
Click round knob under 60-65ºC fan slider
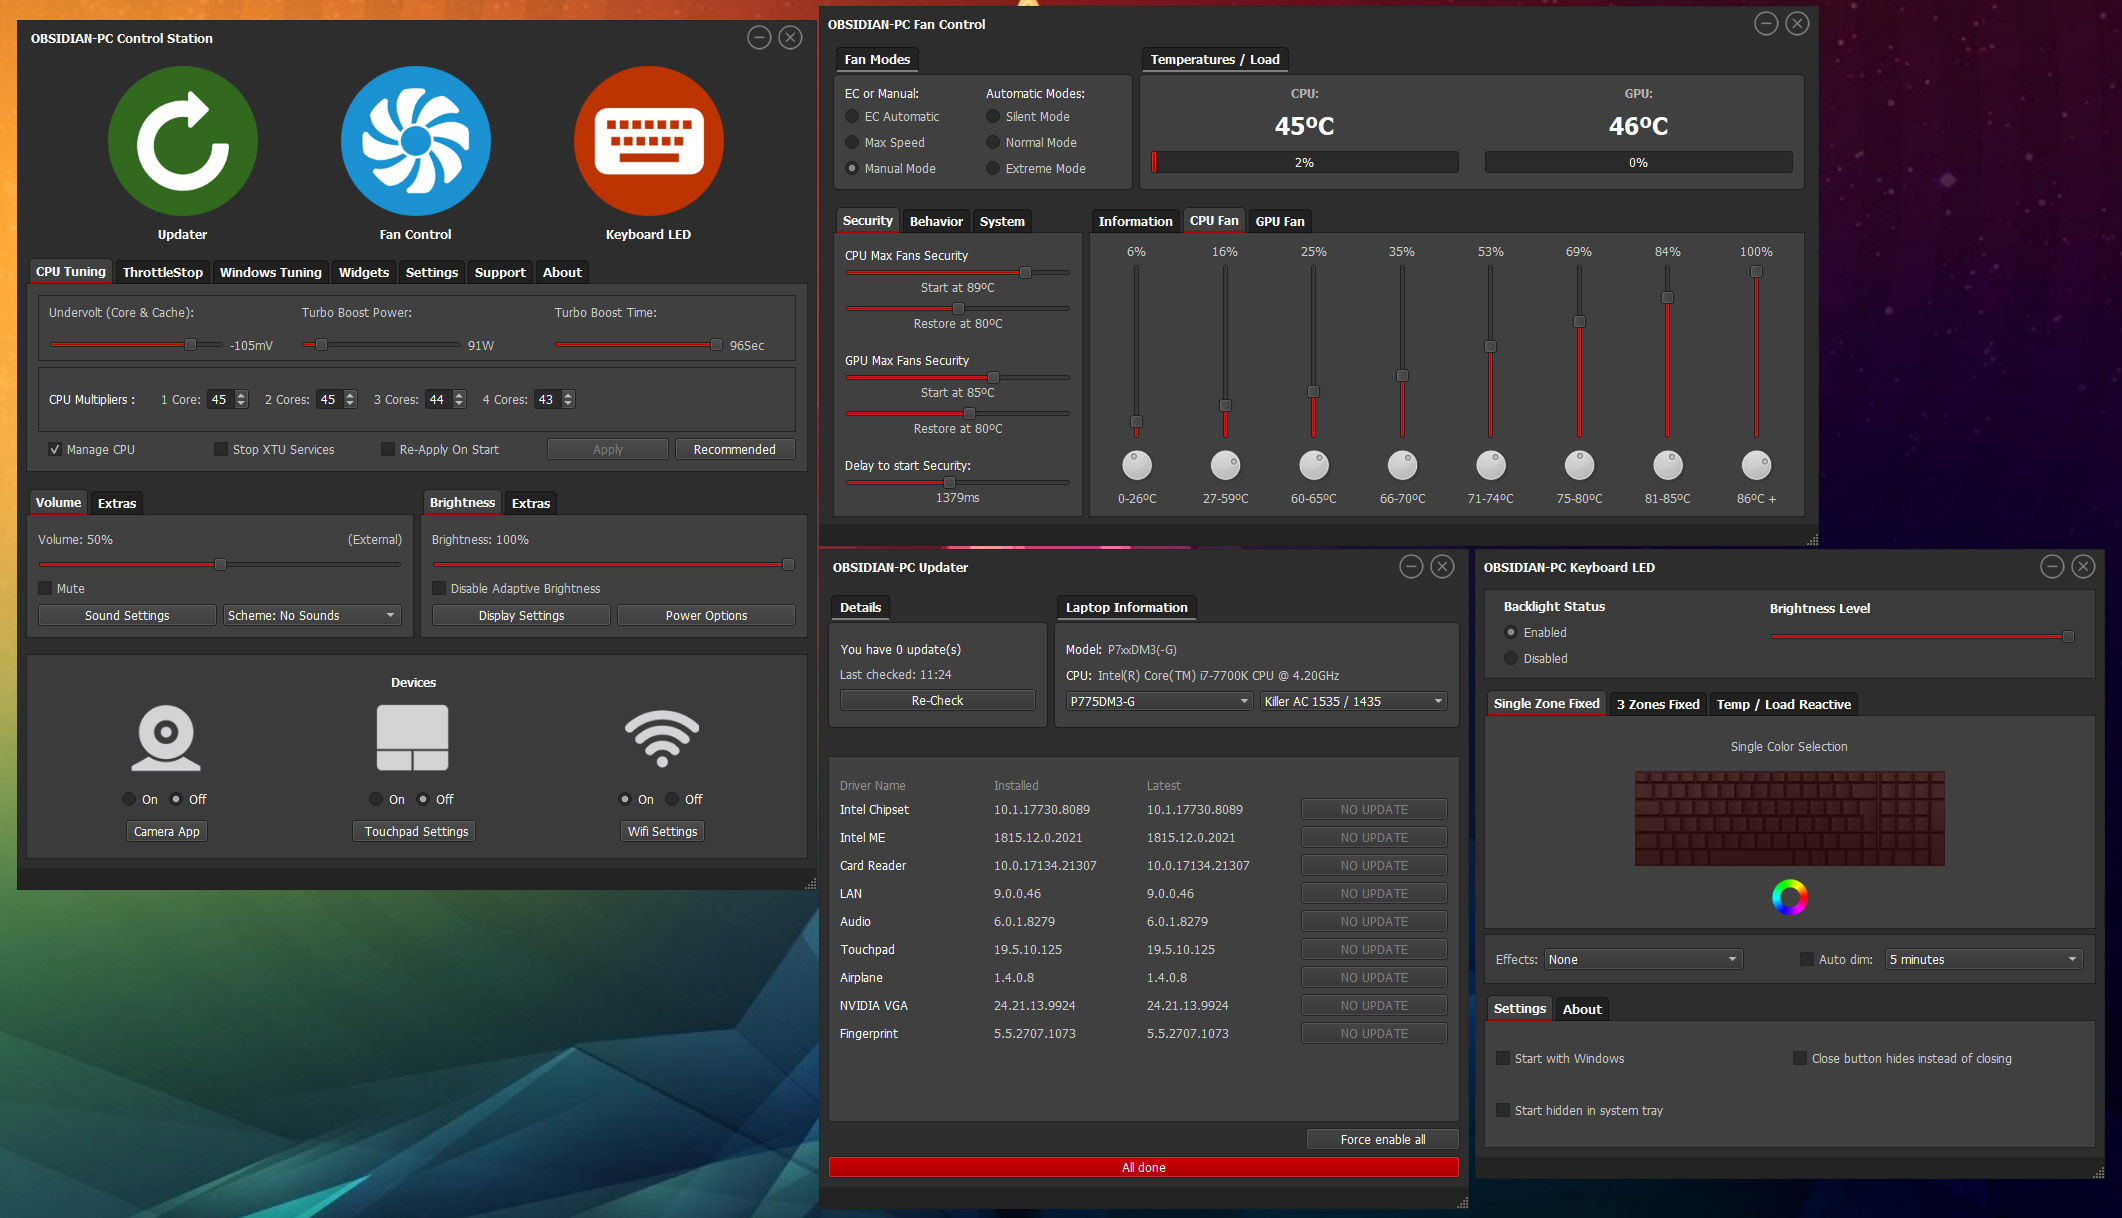point(1313,465)
